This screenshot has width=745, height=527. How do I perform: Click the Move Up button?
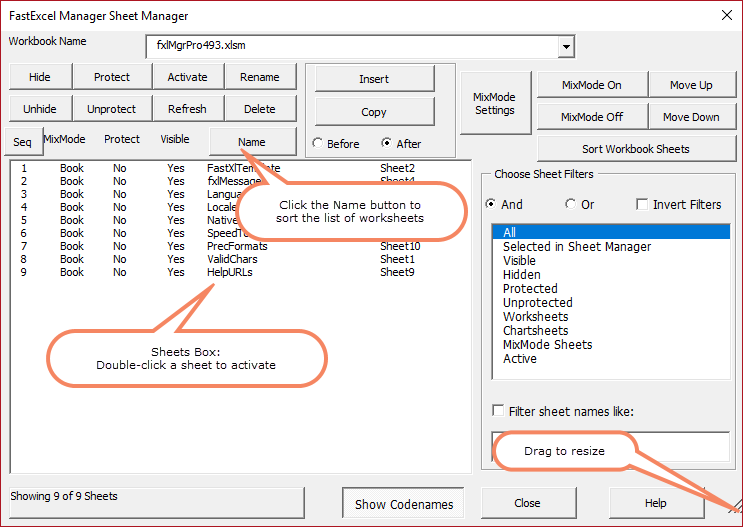[691, 85]
